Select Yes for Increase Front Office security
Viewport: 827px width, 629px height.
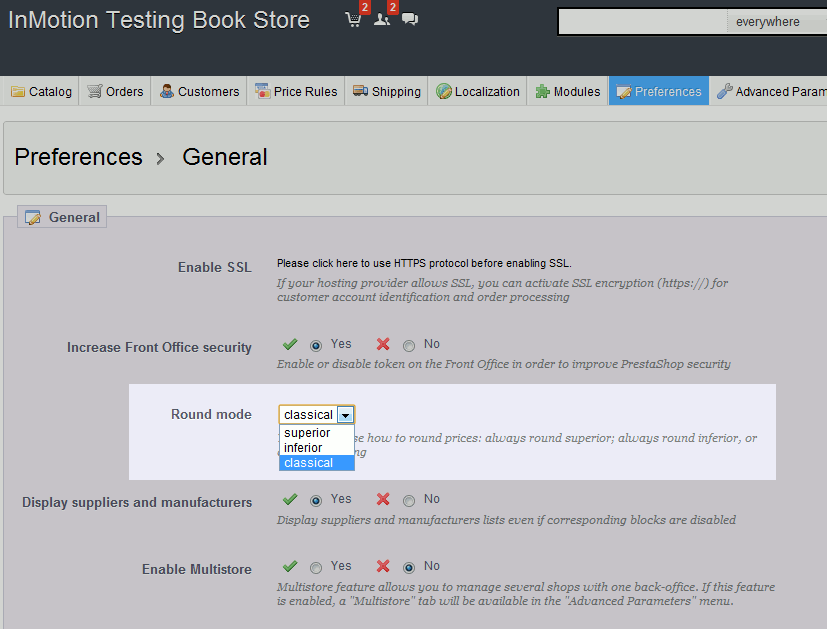click(316, 346)
